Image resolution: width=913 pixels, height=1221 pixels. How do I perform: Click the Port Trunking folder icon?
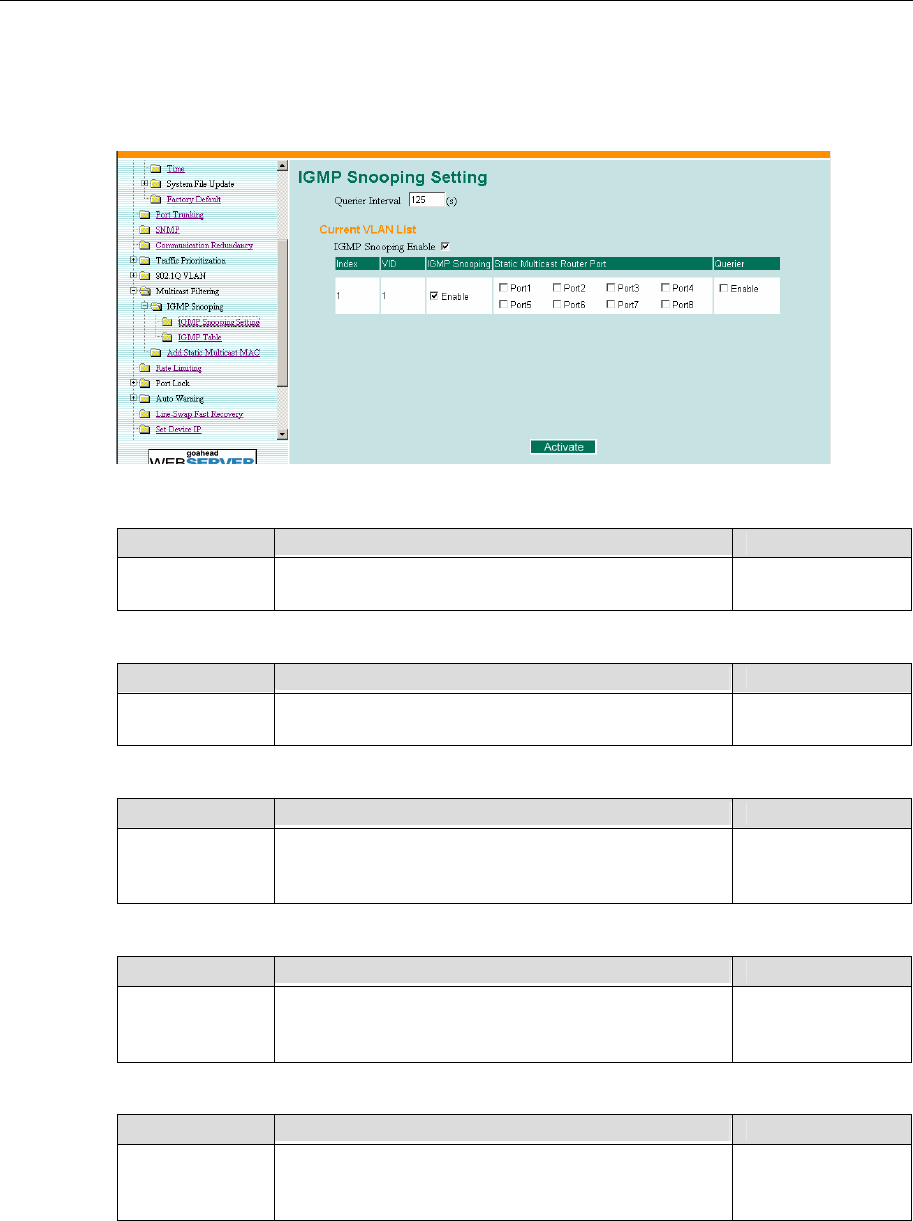click(145, 214)
